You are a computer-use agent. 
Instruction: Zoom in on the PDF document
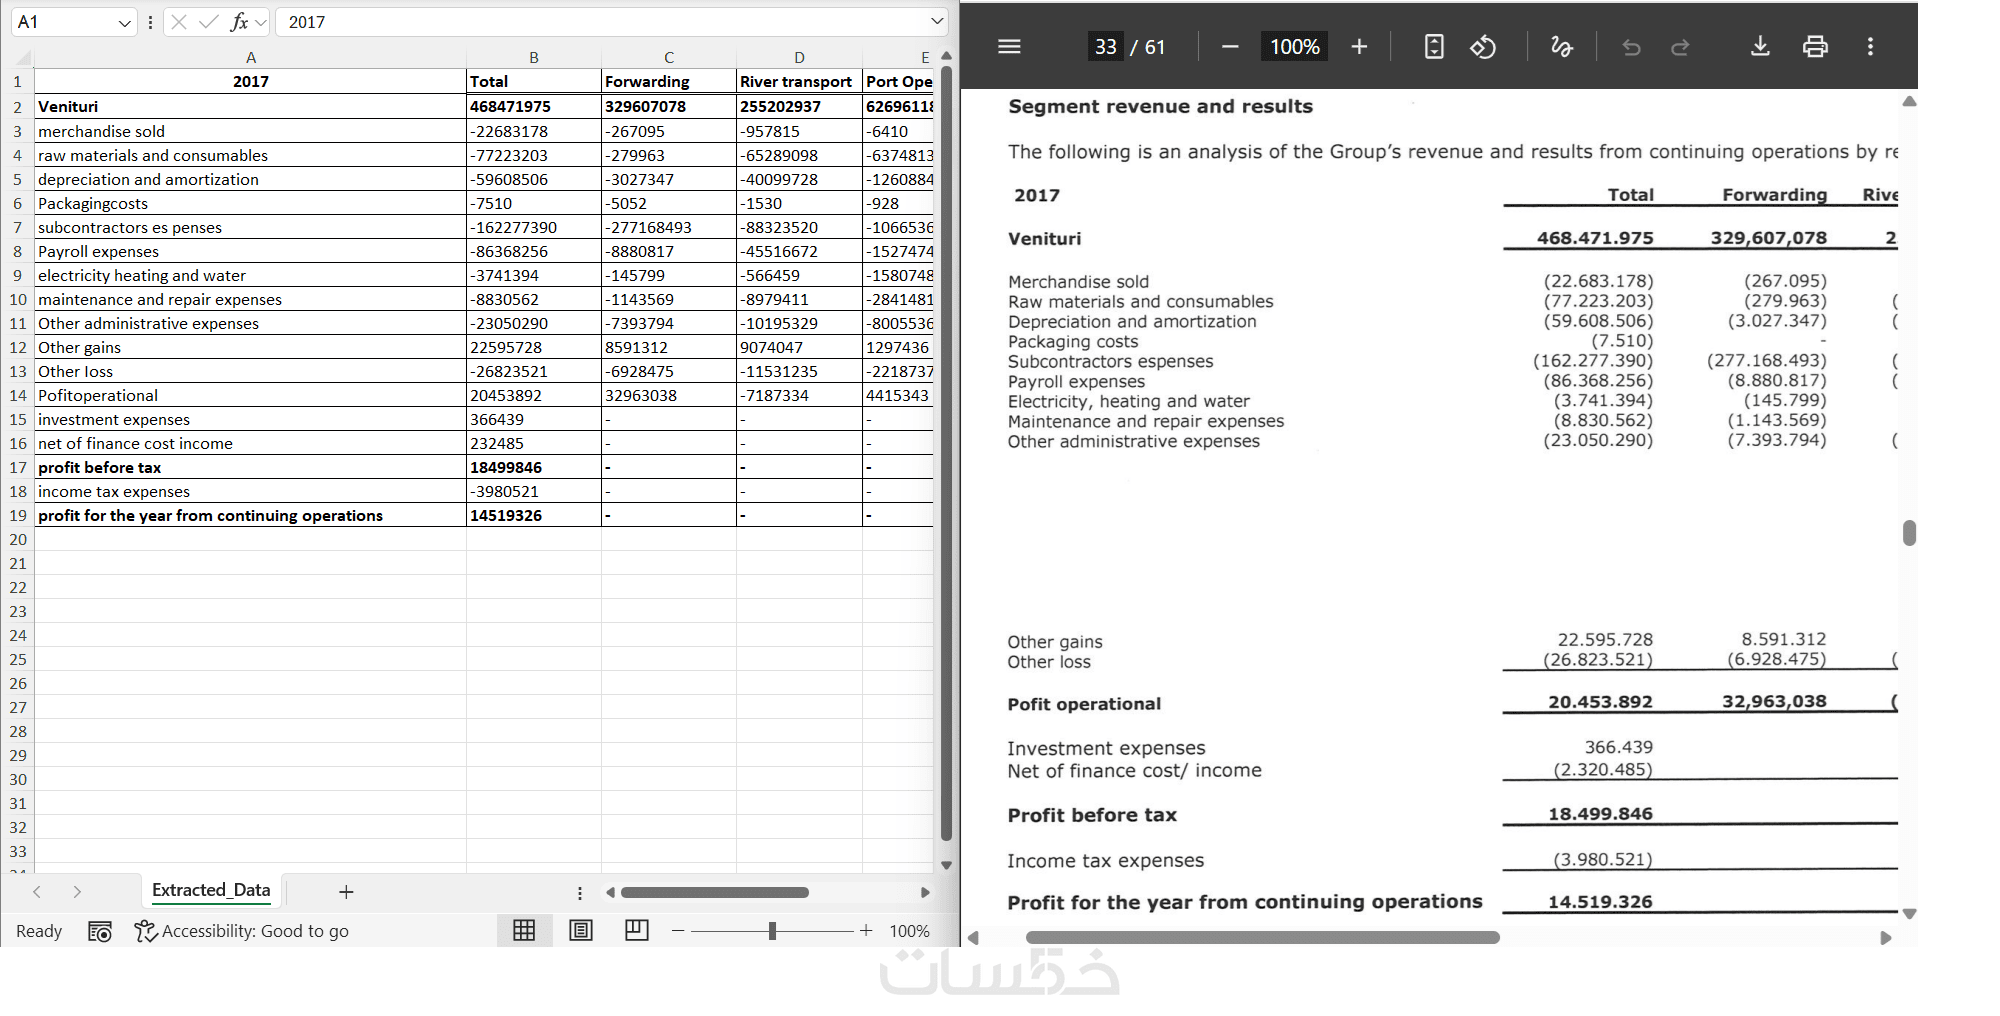click(1359, 46)
